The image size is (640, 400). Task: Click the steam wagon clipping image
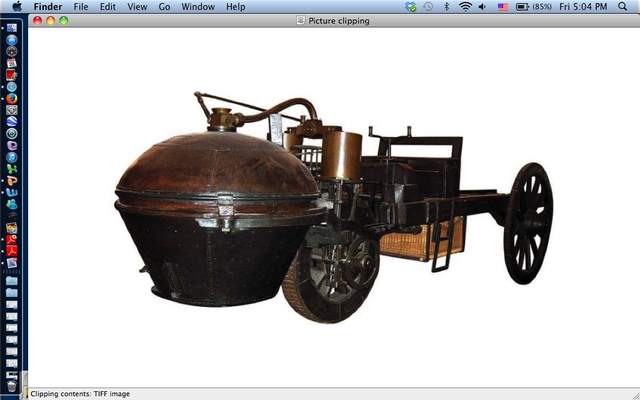pyautogui.click(x=335, y=207)
